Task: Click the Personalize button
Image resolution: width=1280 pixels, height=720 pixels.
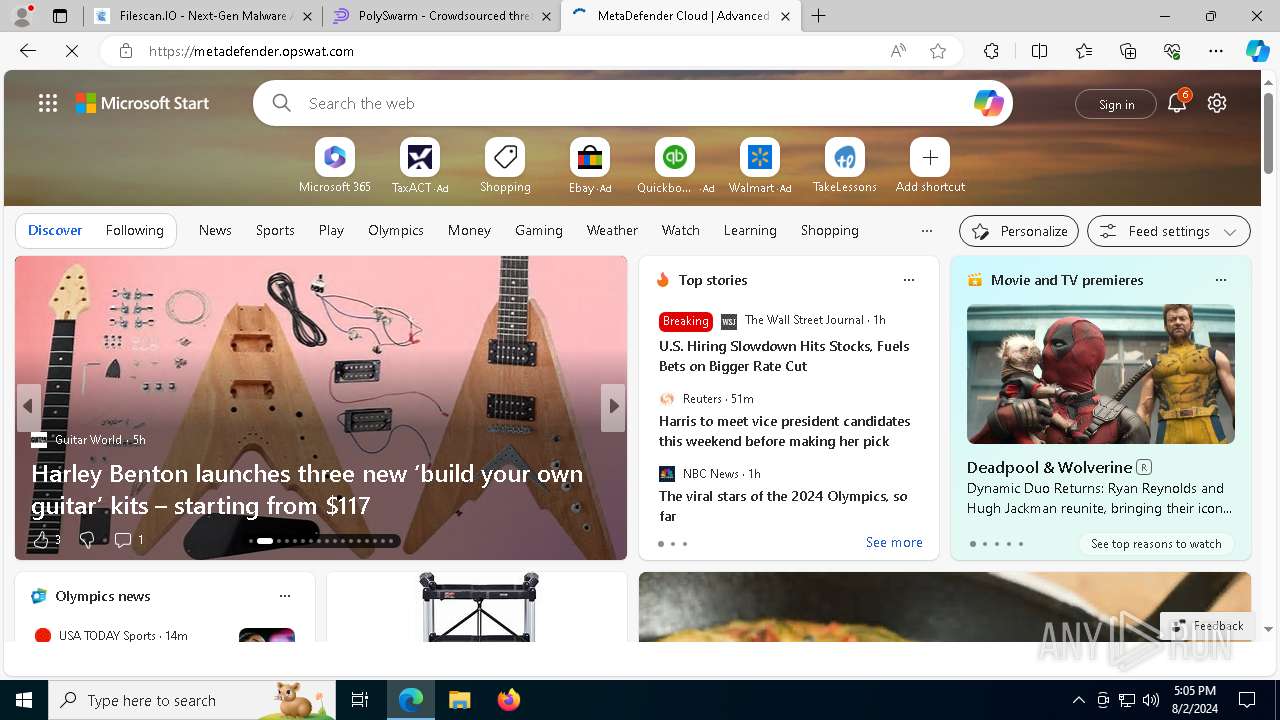Action: (1019, 231)
